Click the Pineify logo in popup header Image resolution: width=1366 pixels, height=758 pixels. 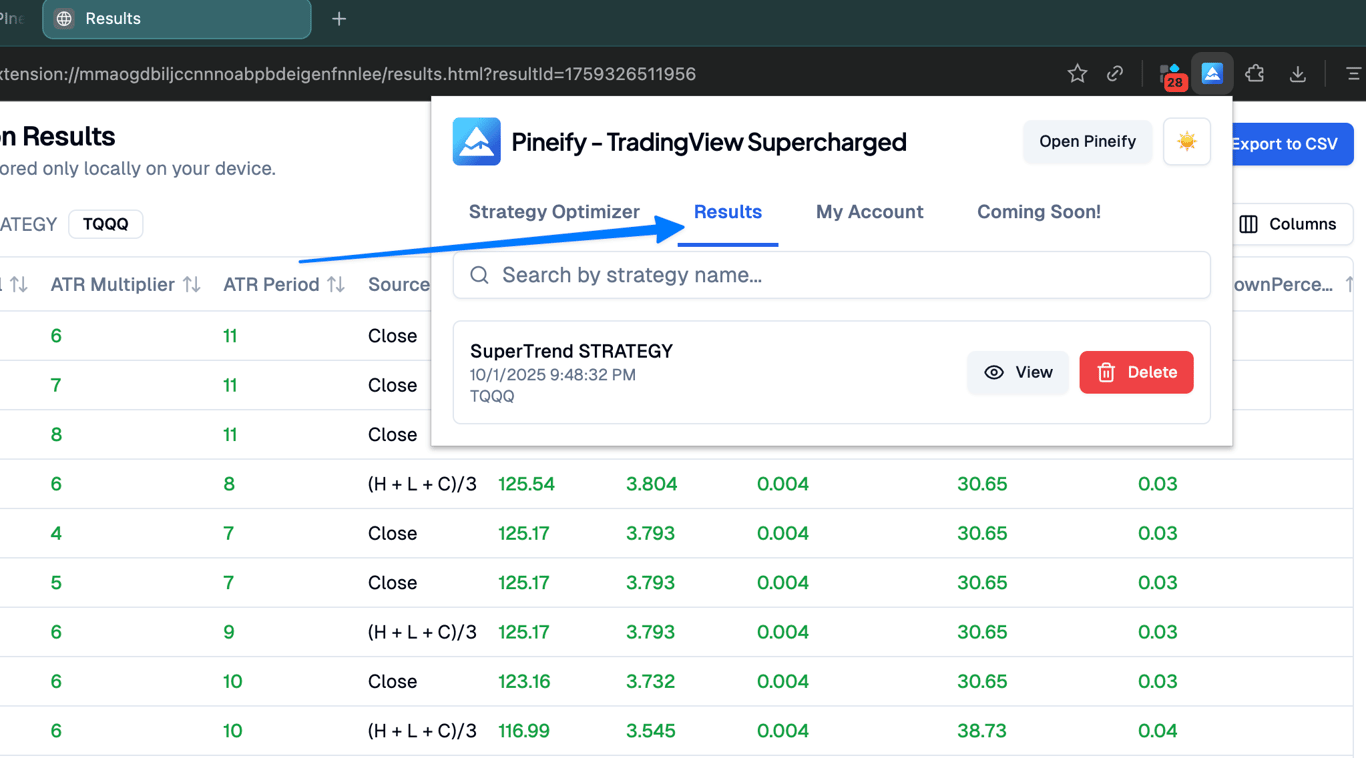coord(477,142)
